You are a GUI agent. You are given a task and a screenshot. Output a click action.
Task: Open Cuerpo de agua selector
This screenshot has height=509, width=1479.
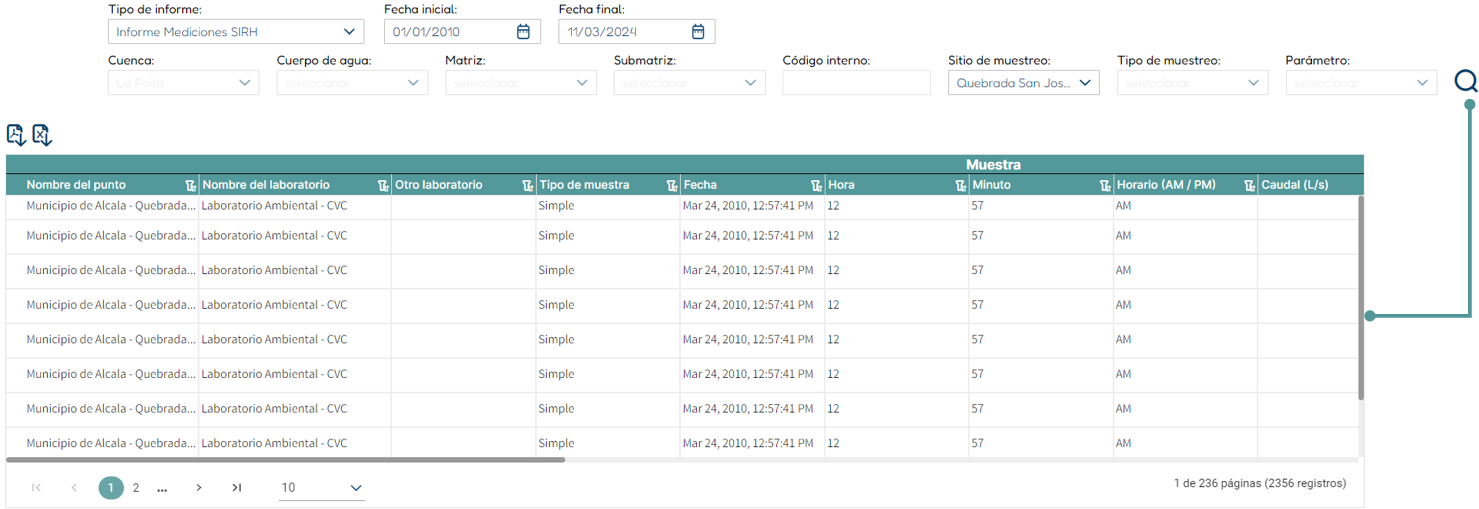pos(352,83)
